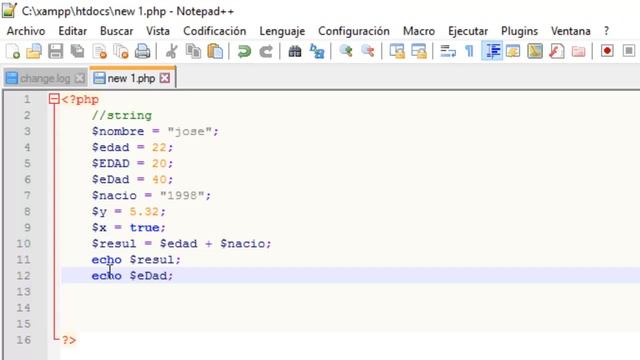Open the Lenguaje menu
Viewport: 640px width, 360px height.
(x=282, y=31)
